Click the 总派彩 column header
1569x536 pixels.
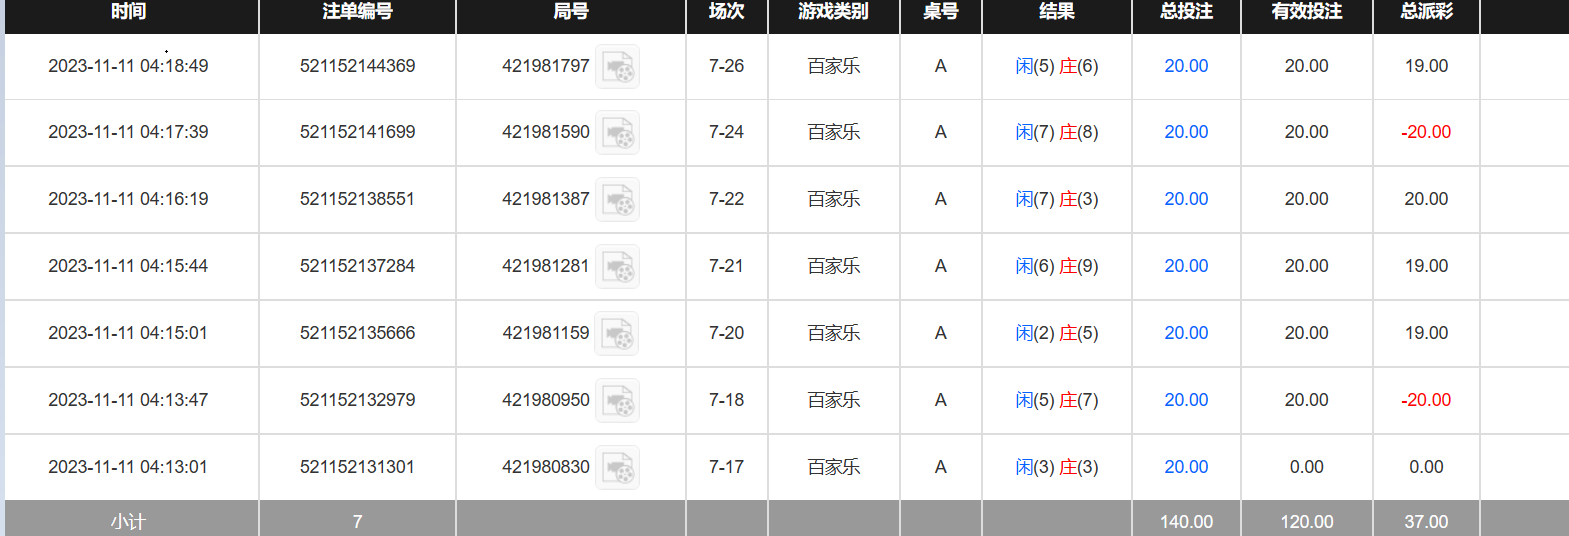pyautogui.click(x=1426, y=12)
